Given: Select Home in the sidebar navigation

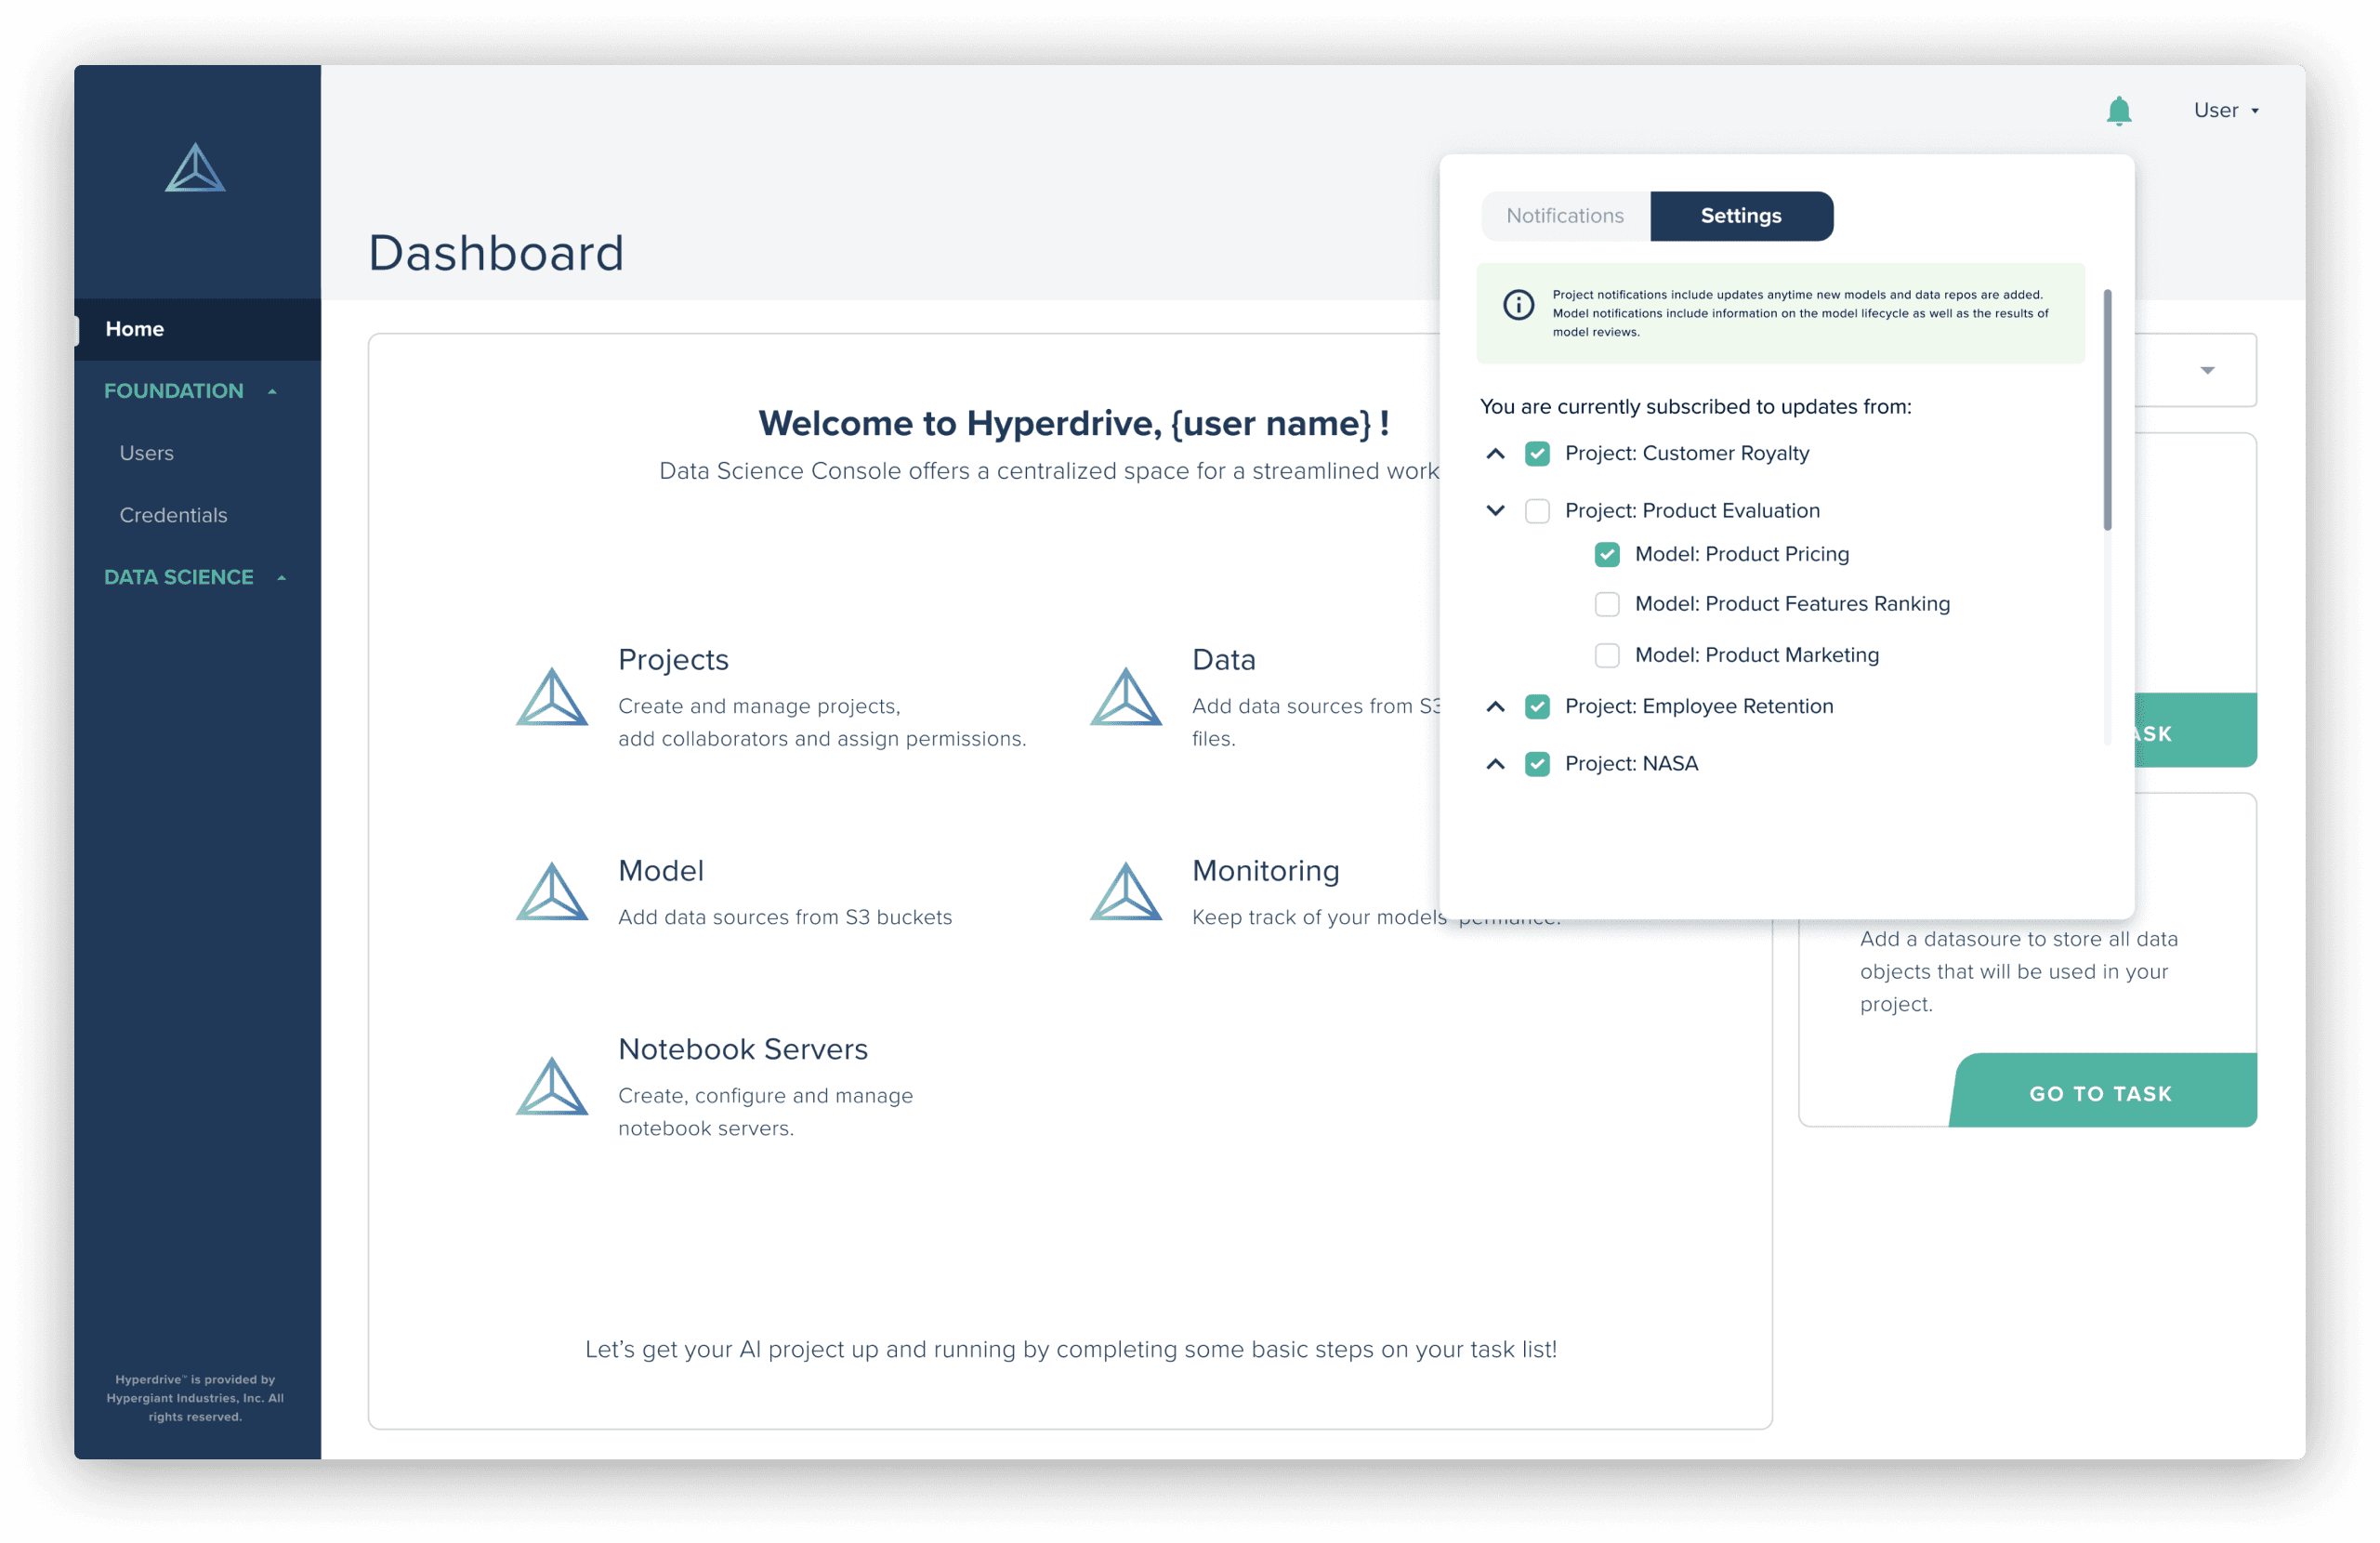Looking at the screenshot, I should [134, 328].
